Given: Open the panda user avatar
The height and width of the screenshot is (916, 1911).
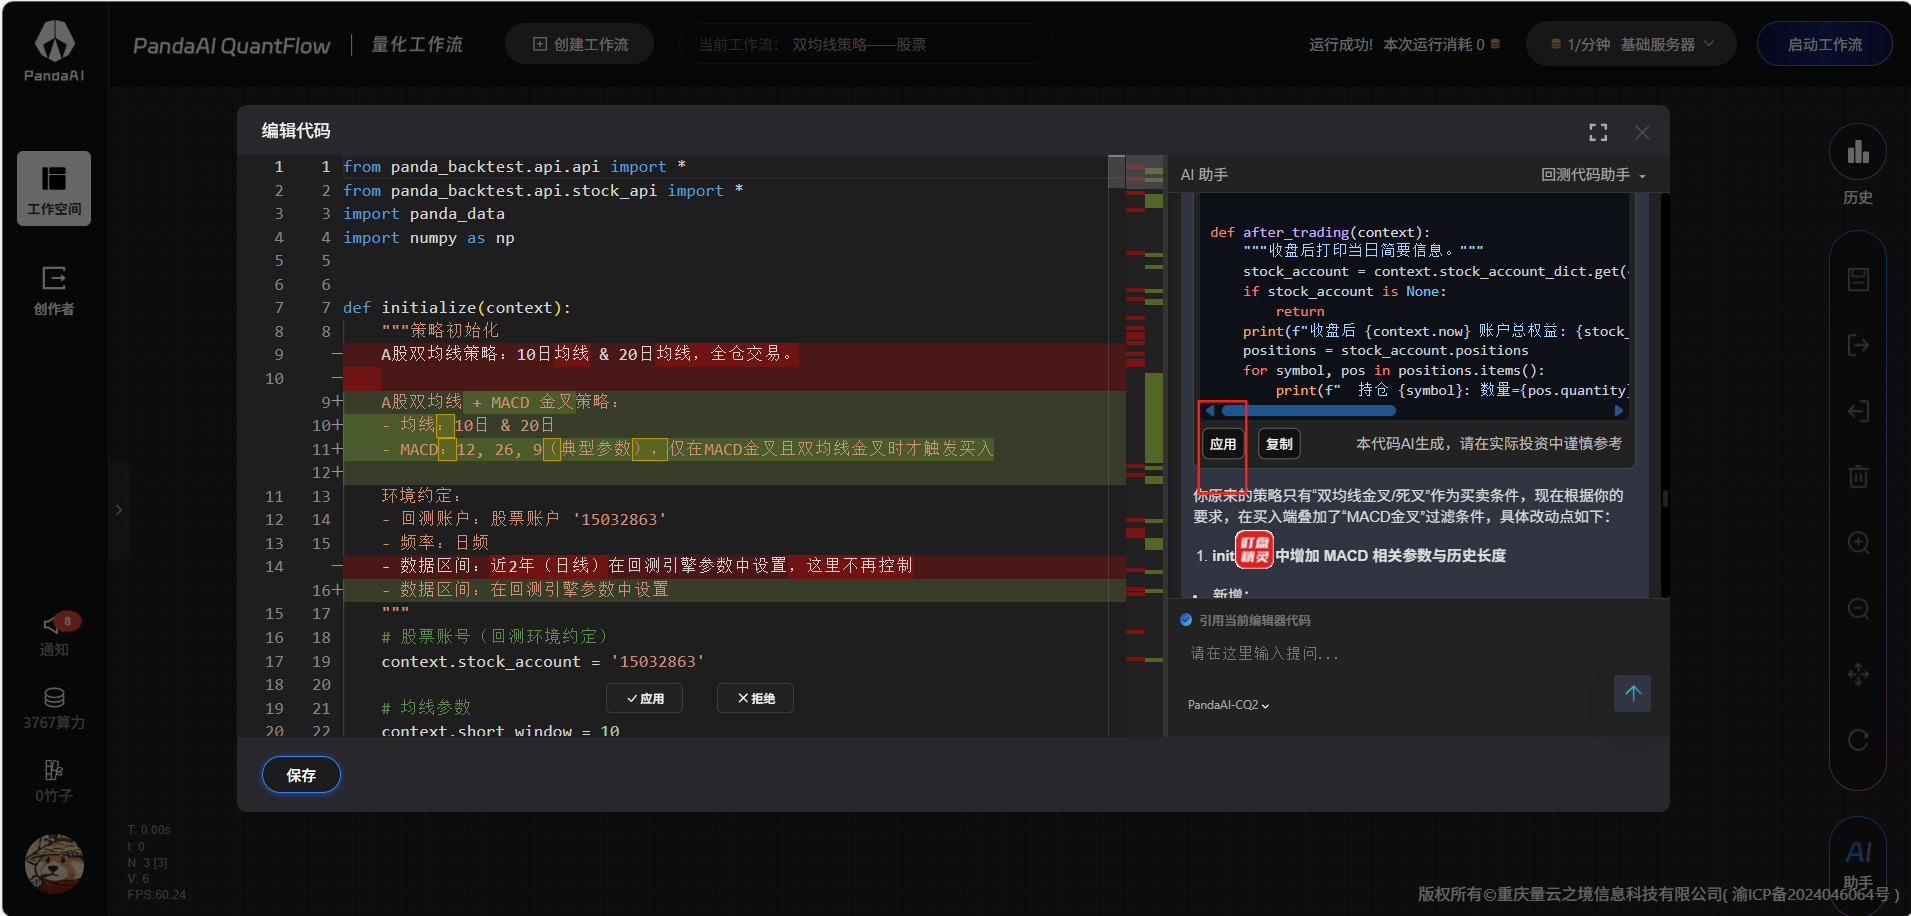Looking at the screenshot, I should coord(54,863).
